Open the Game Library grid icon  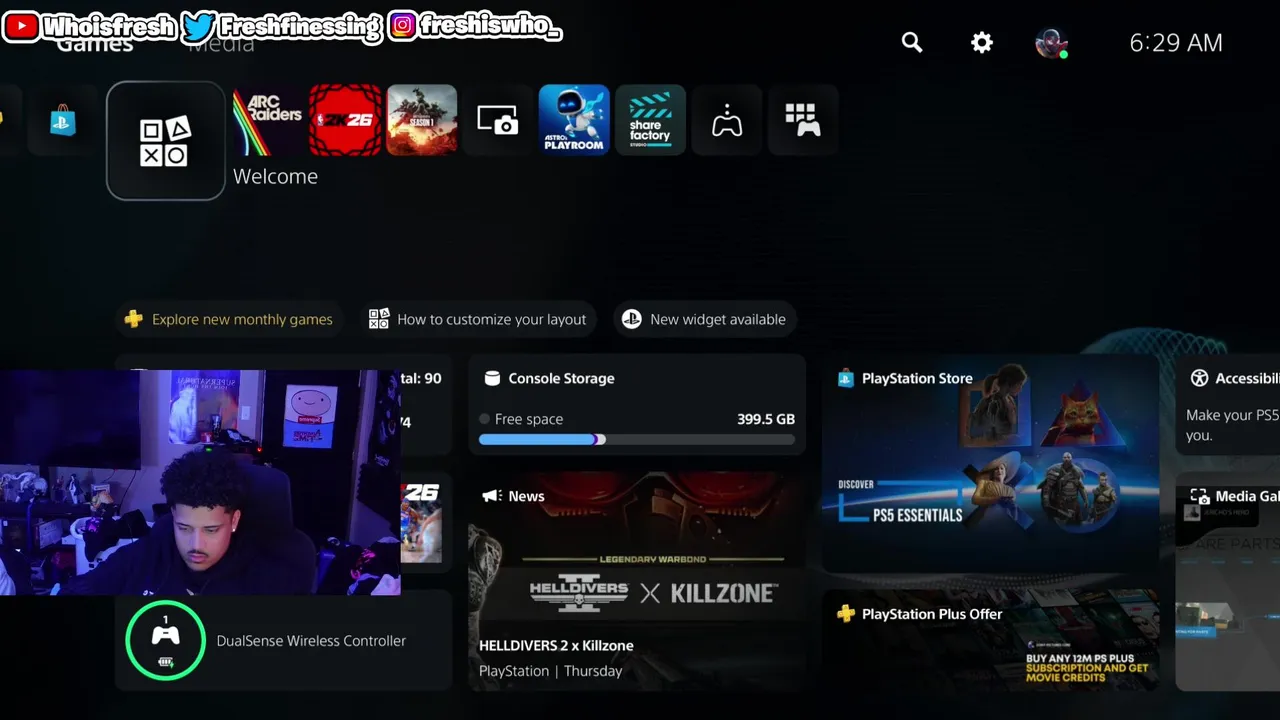(x=803, y=120)
